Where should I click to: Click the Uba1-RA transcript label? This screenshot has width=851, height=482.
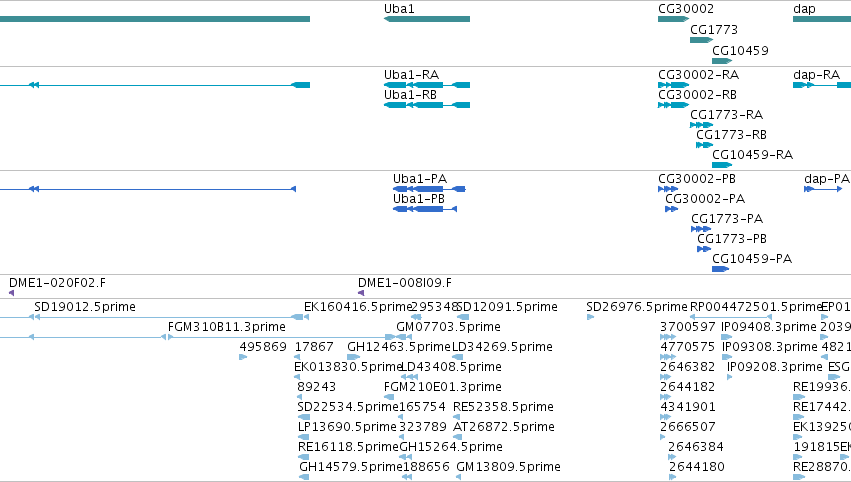coord(411,75)
